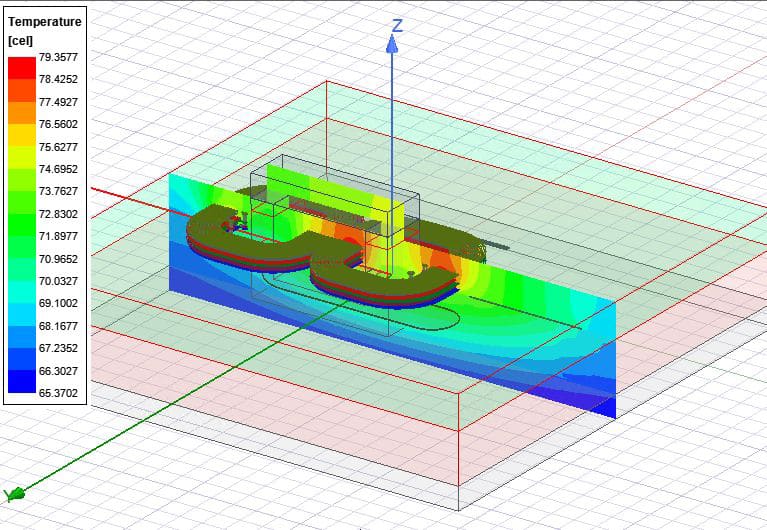Image resolution: width=767 pixels, height=530 pixels.
Task: Click the dark blue bottom legend color band
Action: (22, 382)
